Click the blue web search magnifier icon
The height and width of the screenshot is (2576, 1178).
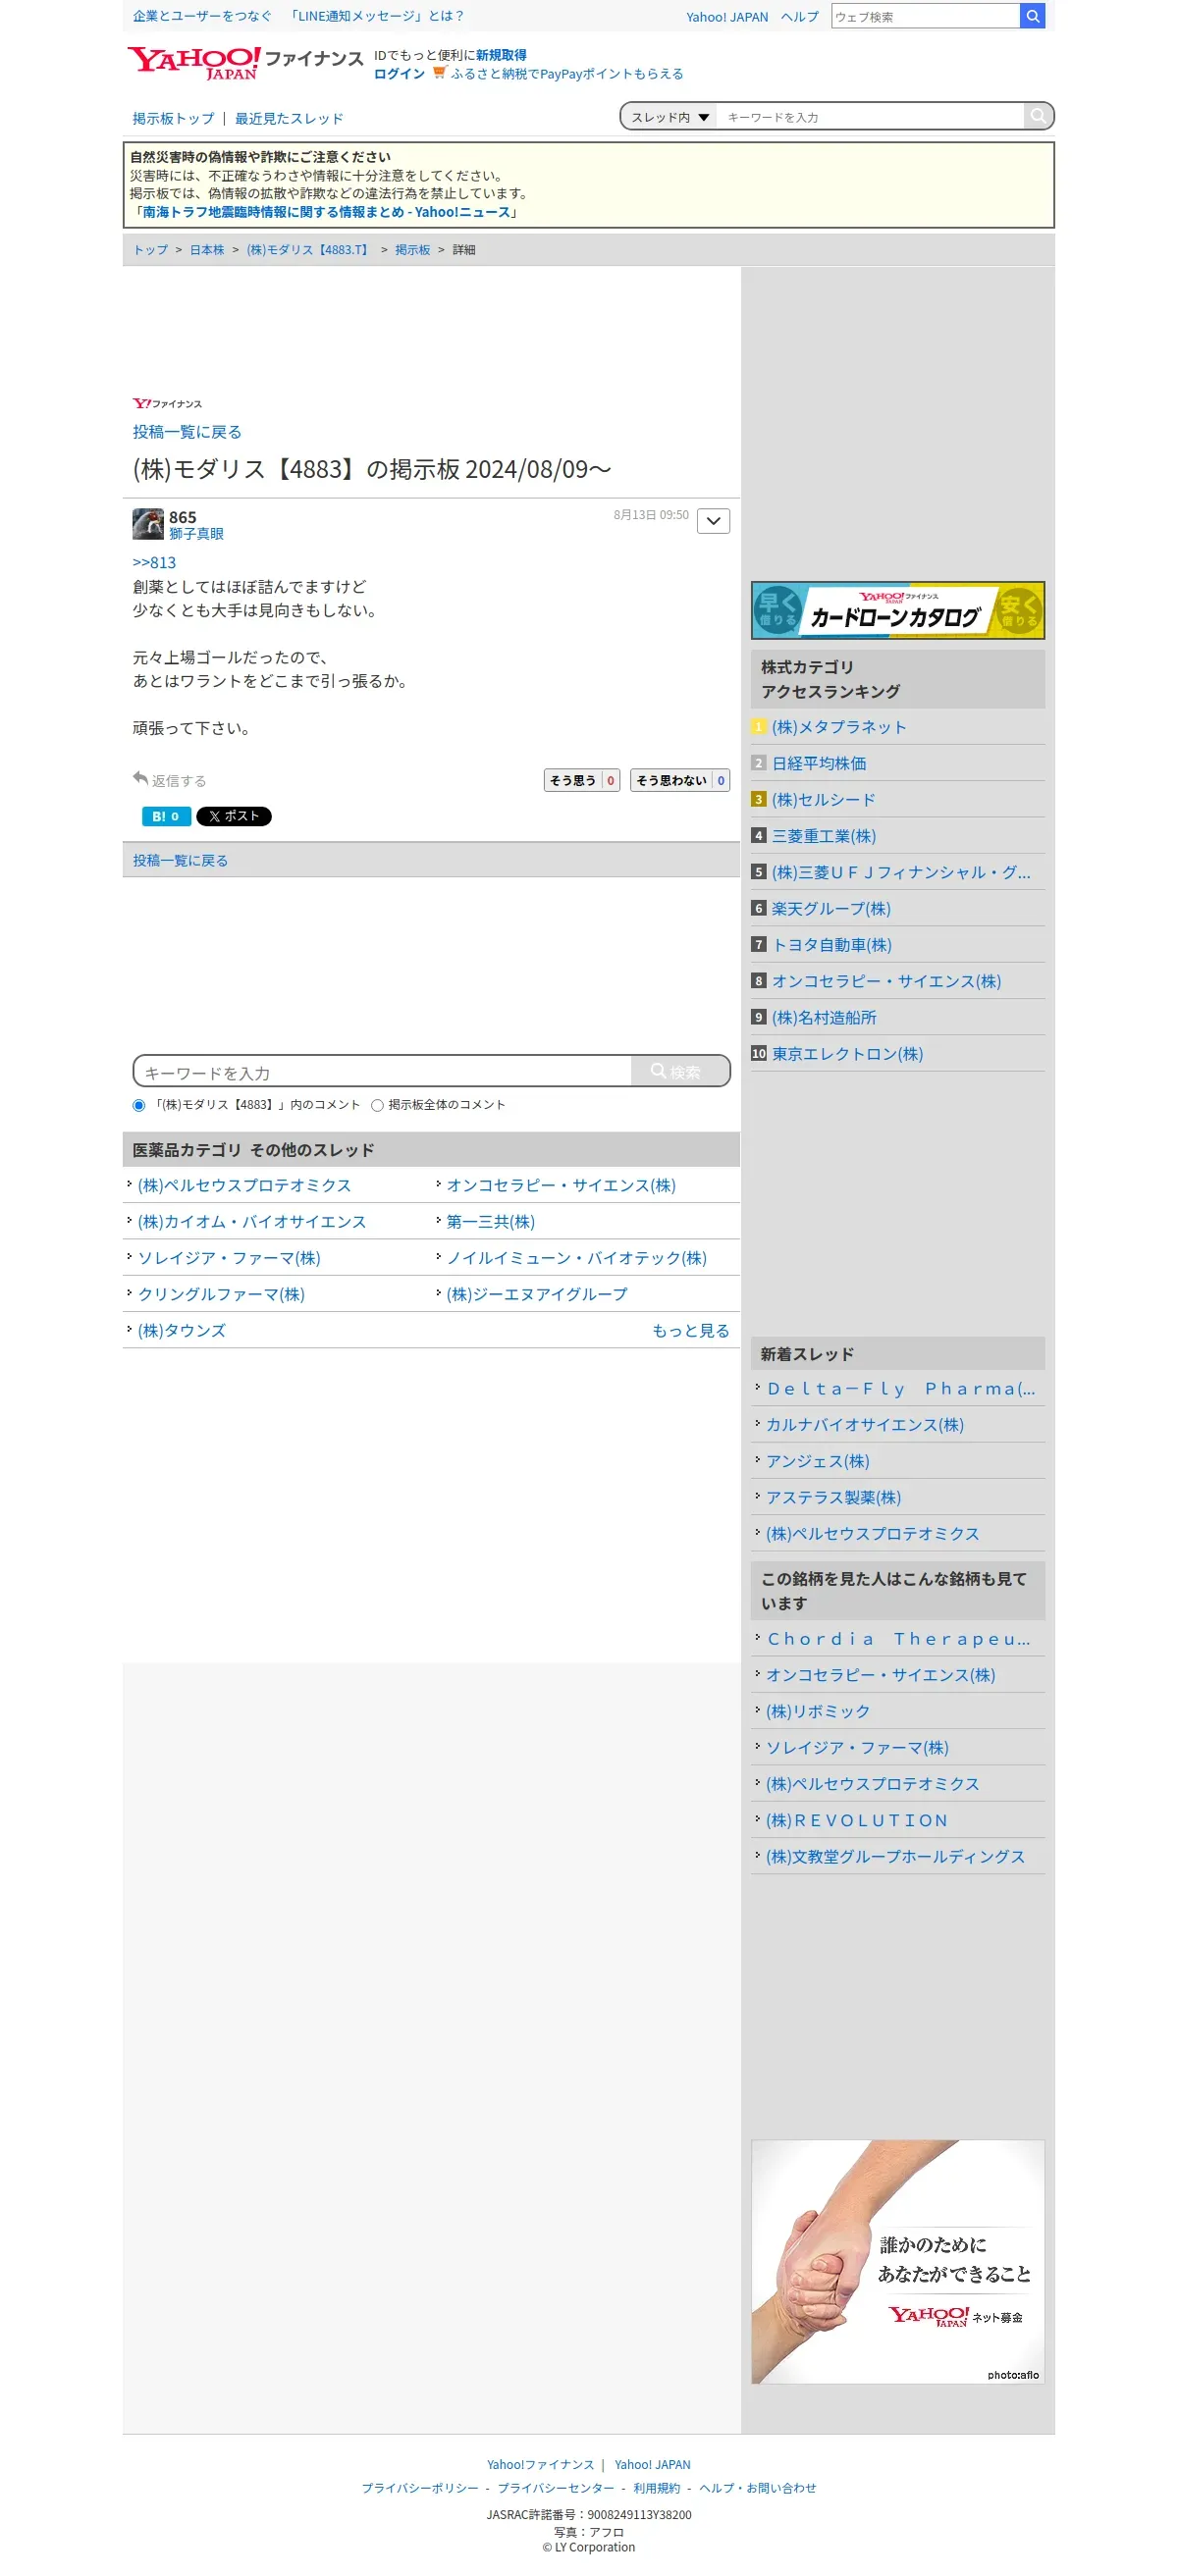(1032, 16)
